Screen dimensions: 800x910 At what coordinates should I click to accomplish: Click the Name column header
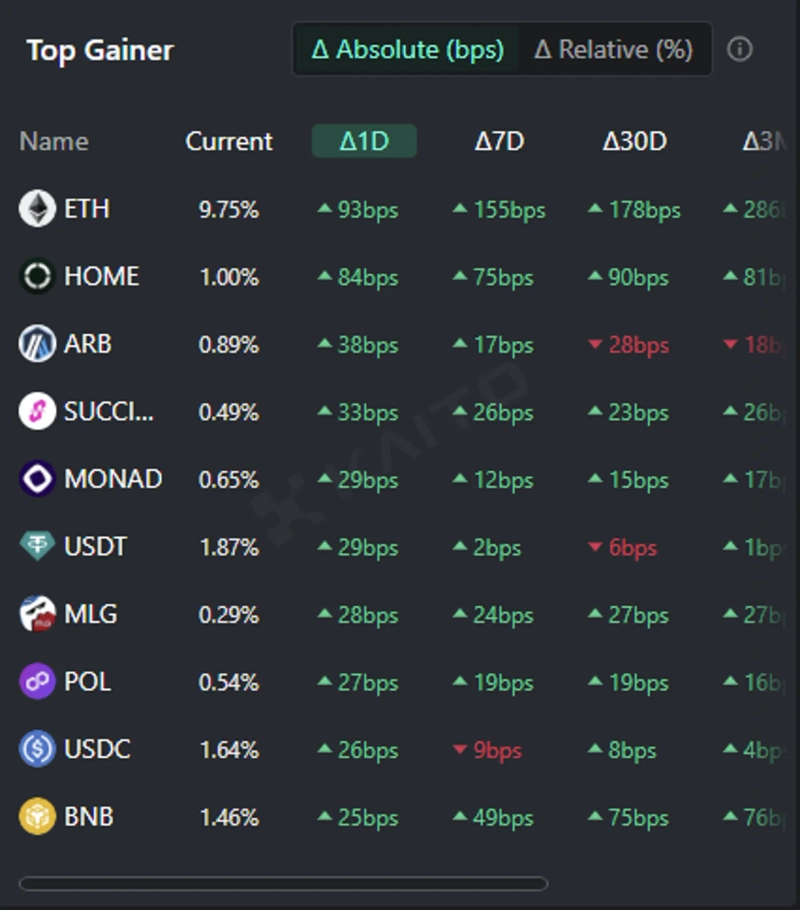pos(54,141)
